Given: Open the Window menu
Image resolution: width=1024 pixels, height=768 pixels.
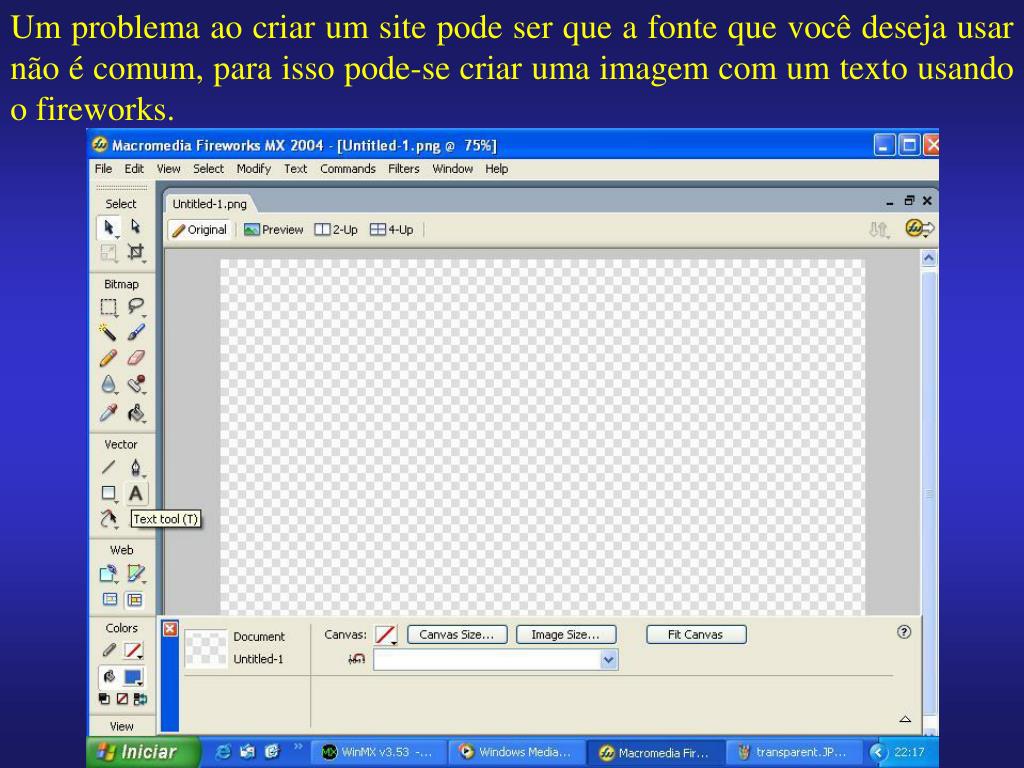Looking at the screenshot, I should point(453,168).
